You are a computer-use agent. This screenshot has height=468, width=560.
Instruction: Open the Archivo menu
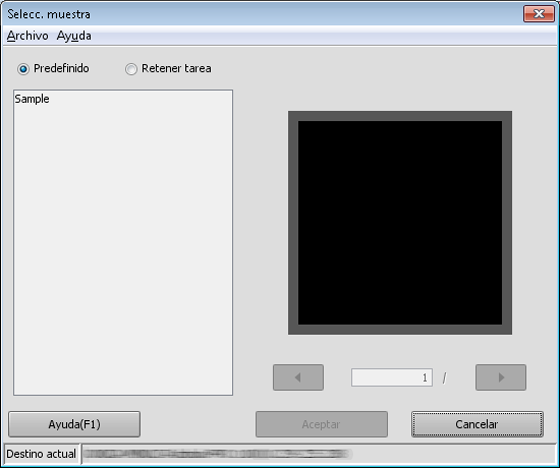coord(28,36)
